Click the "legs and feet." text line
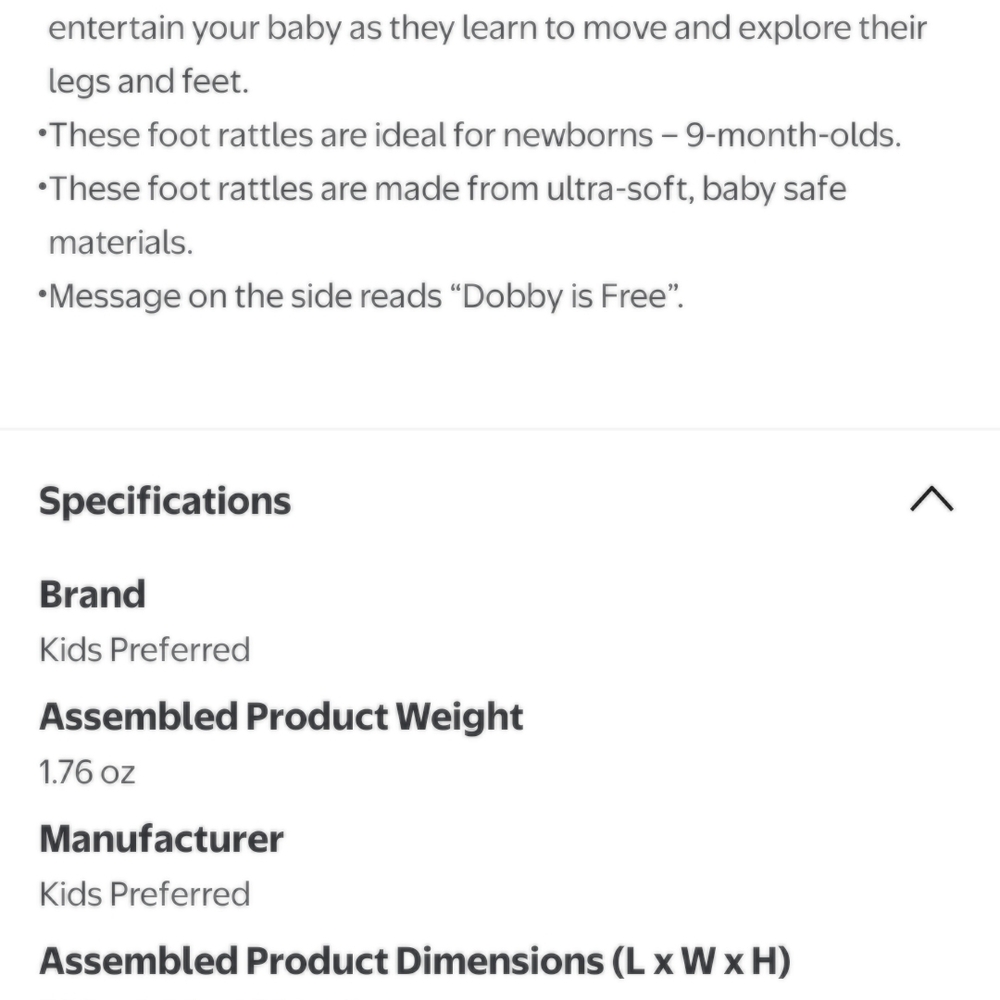Viewport: 1000px width, 1000px height. point(149,82)
